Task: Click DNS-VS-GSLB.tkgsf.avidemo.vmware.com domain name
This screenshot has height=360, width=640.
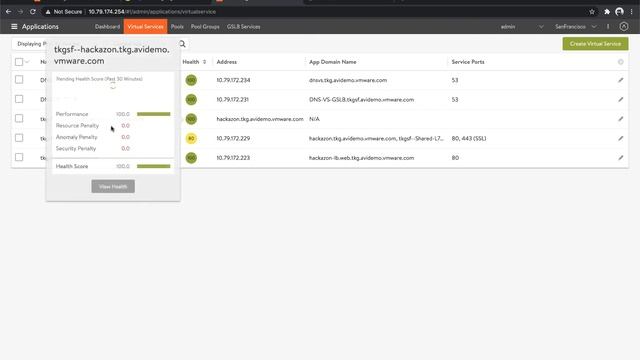Action: point(361,99)
